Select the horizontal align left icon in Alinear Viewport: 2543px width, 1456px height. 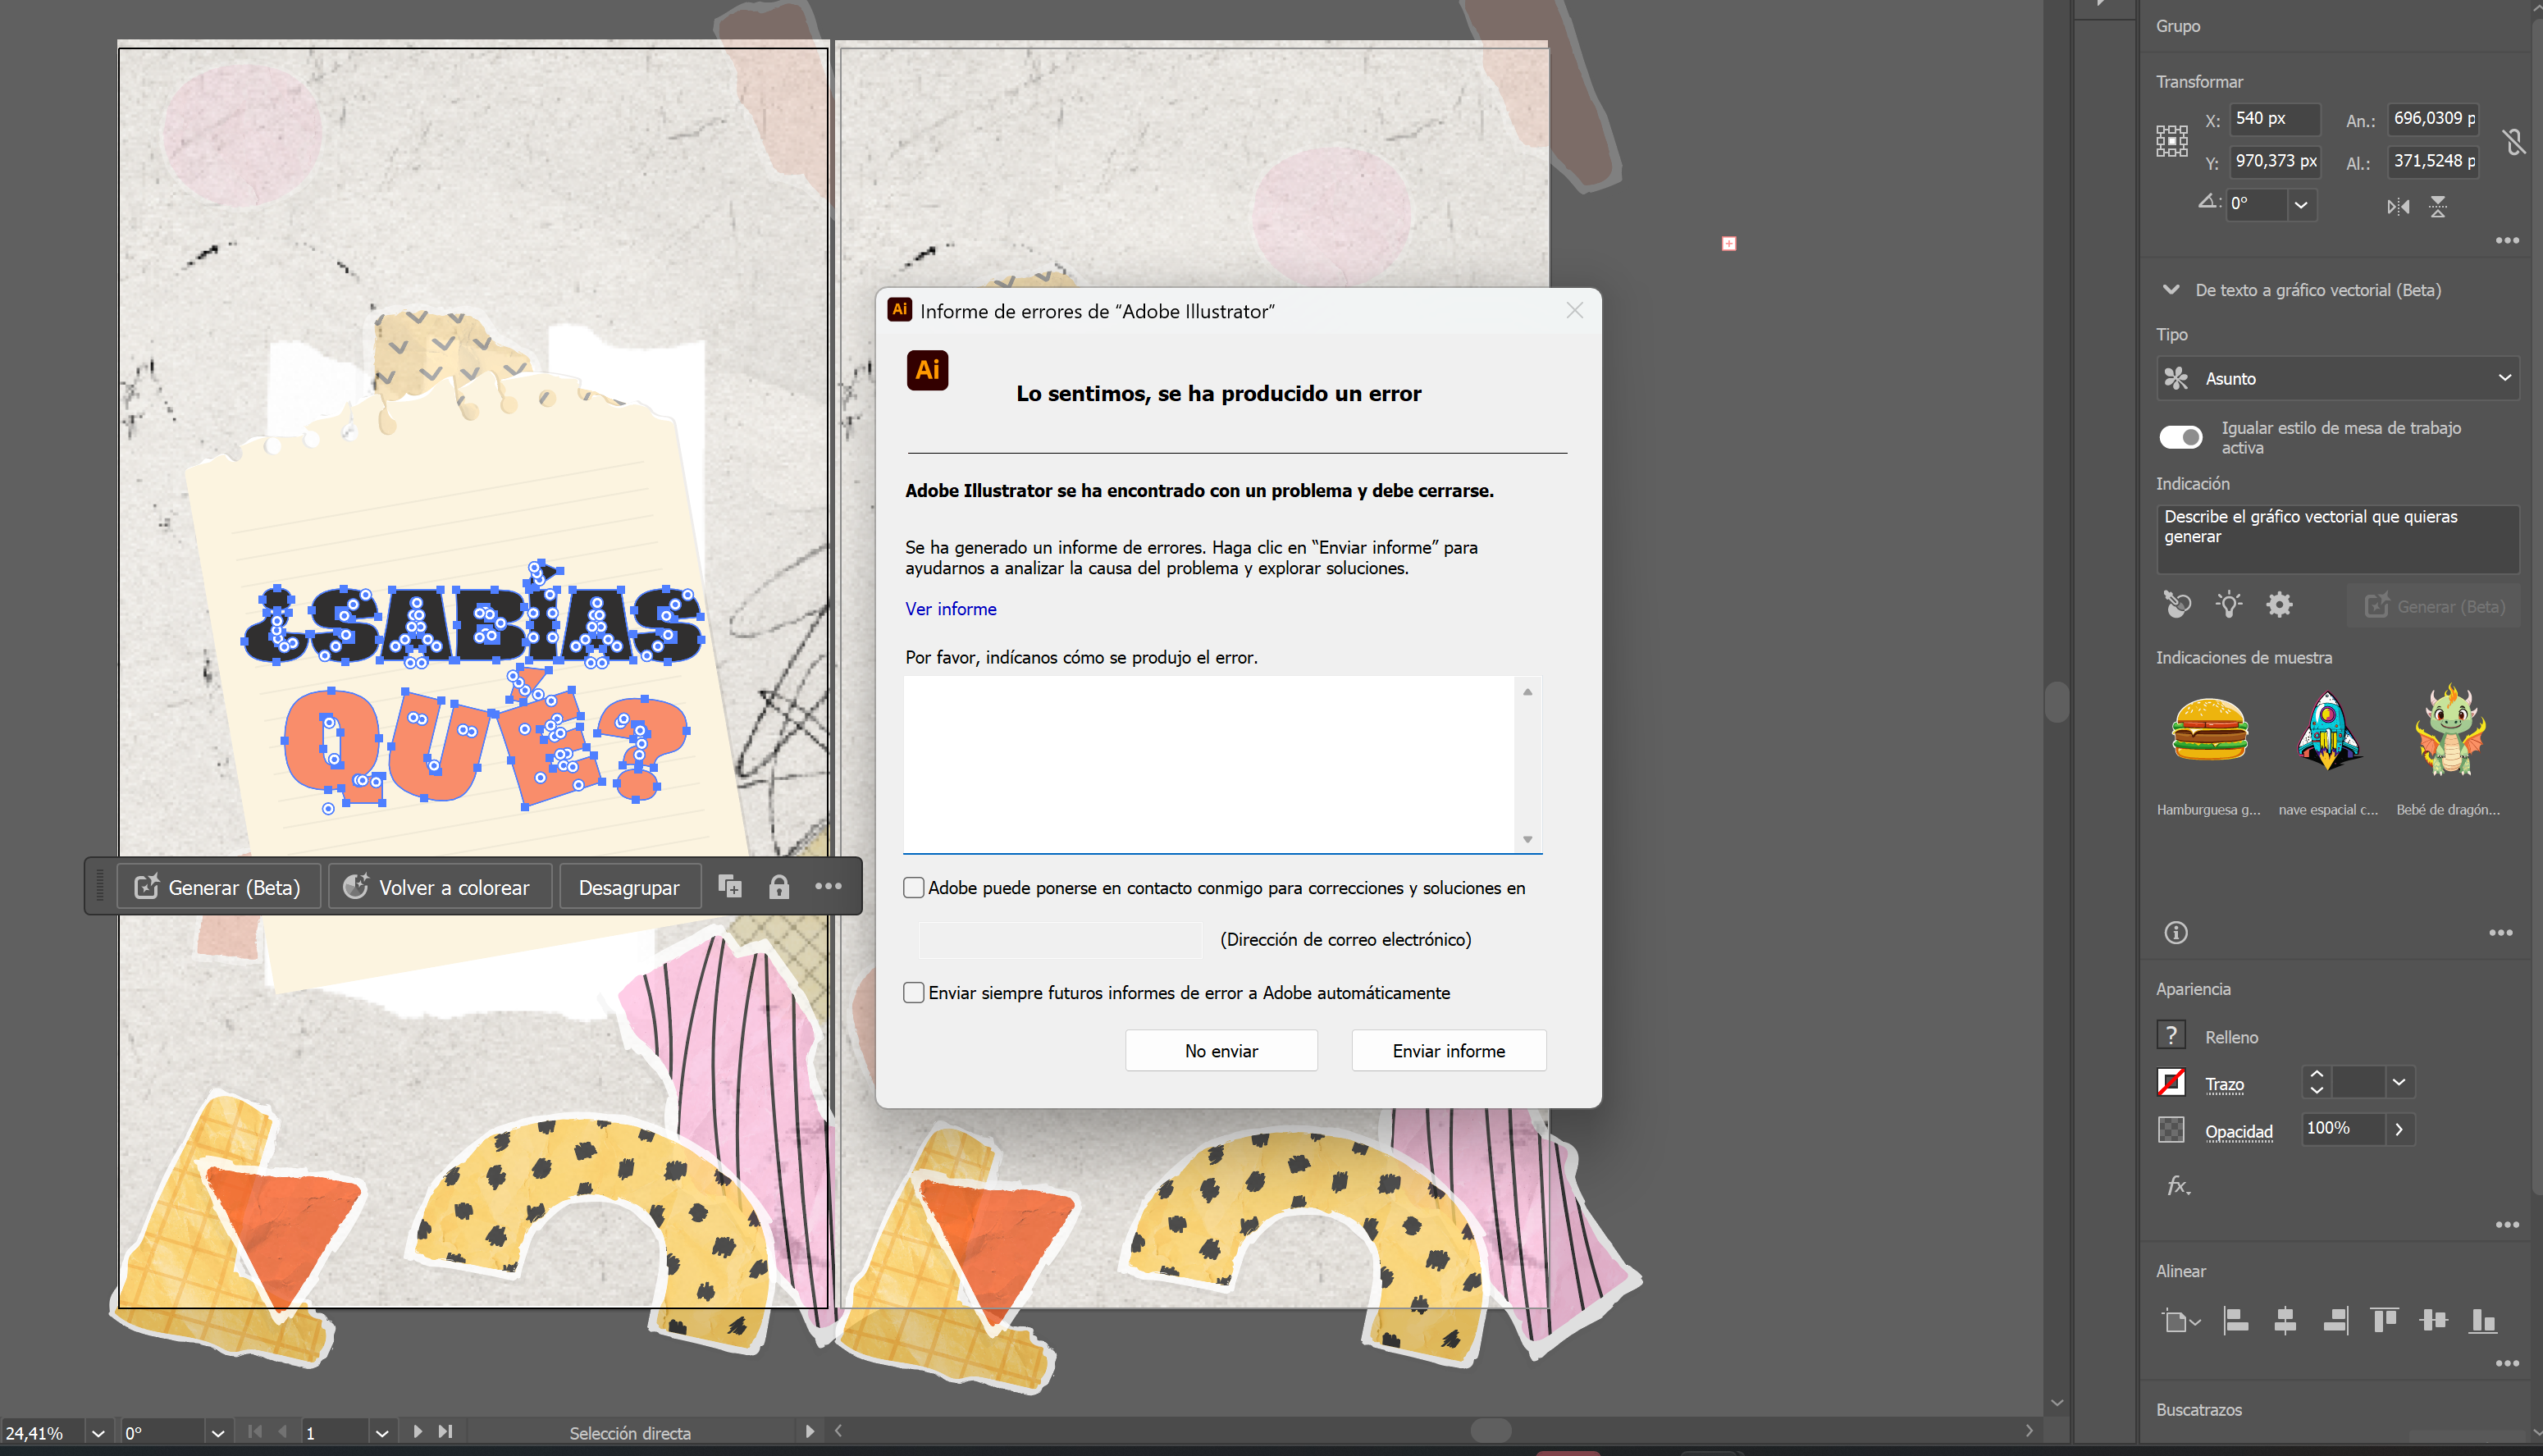point(2235,1320)
